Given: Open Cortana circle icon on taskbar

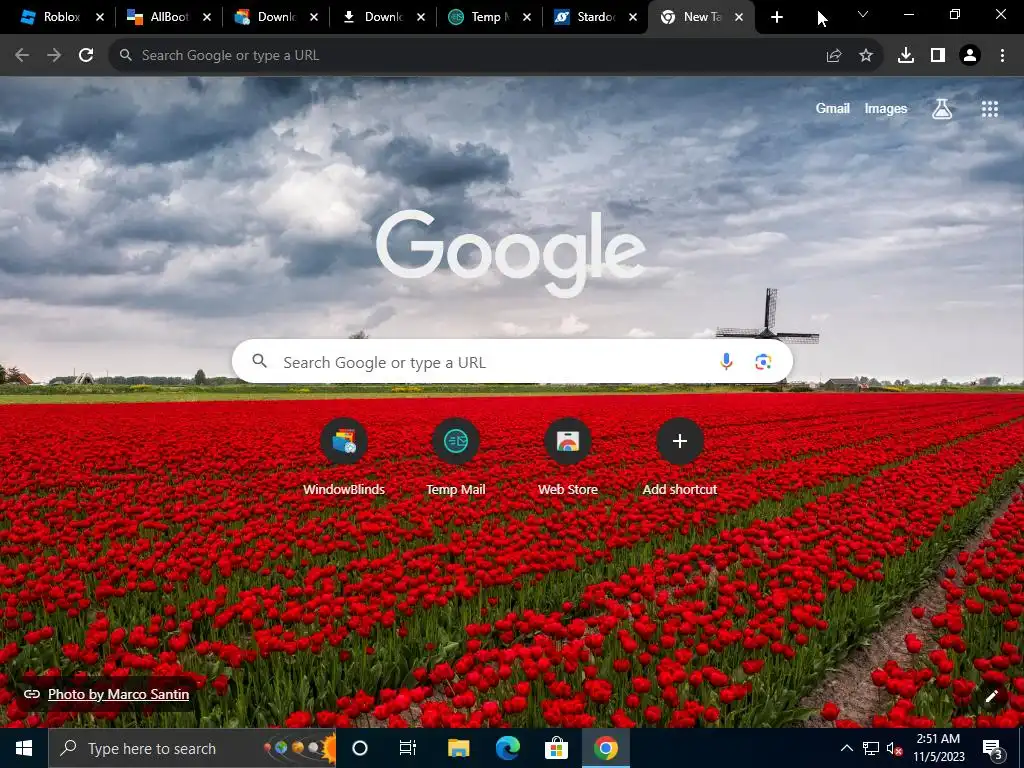Looking at the screenshot, I should coord(360,748).
